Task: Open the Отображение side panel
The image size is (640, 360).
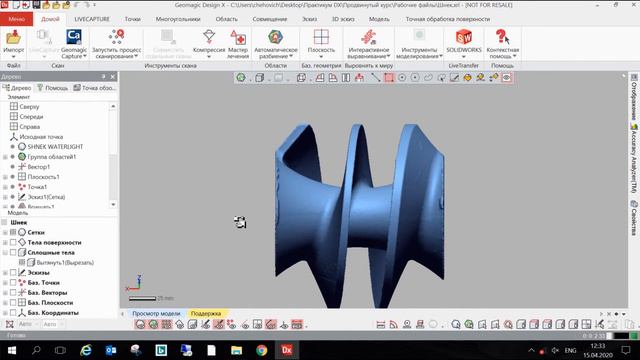Action: point(634,97)
